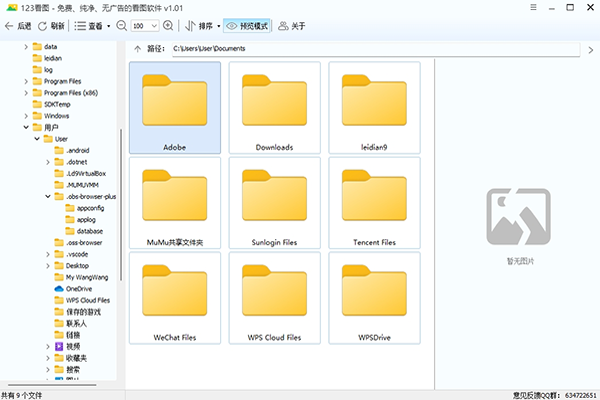Select the Adobe folder thumbnail

[x=175, y=108]
